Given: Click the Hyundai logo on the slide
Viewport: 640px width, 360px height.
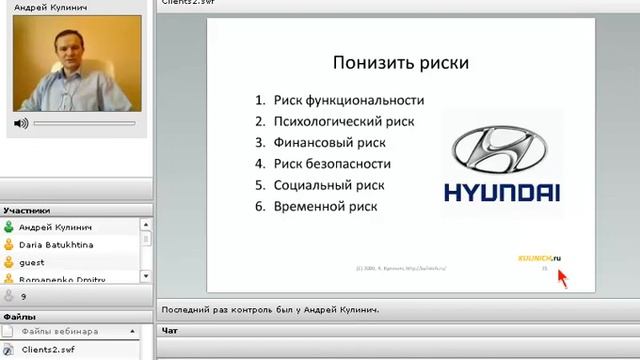Looking at the screenshot, I should point(502,163).
